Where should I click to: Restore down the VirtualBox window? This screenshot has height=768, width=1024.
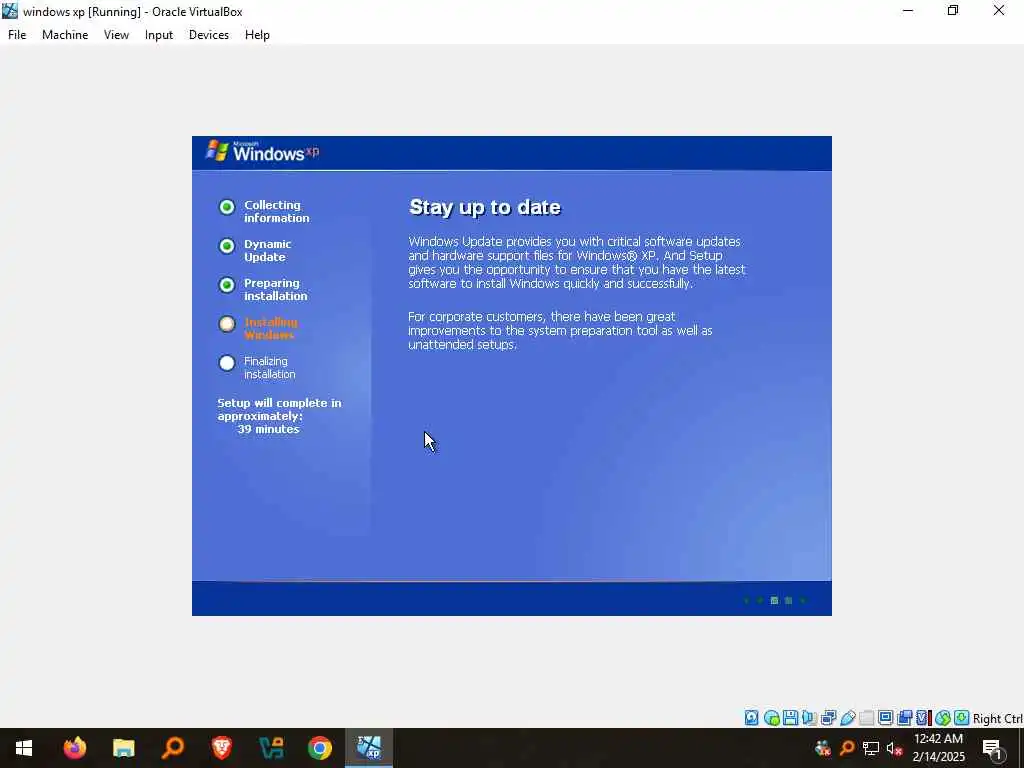pyautogui.click(x=953, y=11)
